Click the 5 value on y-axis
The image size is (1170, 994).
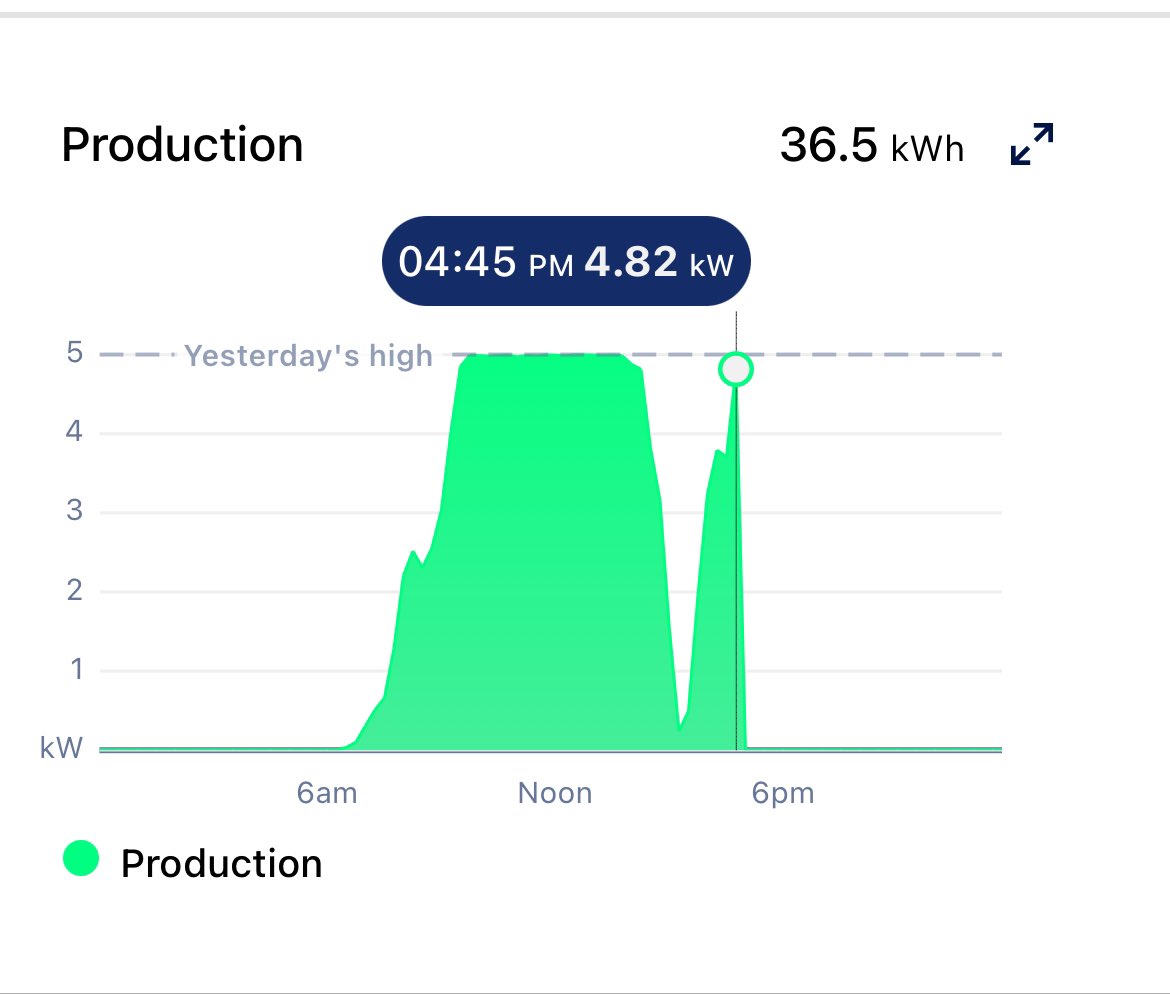click(75, 352)
